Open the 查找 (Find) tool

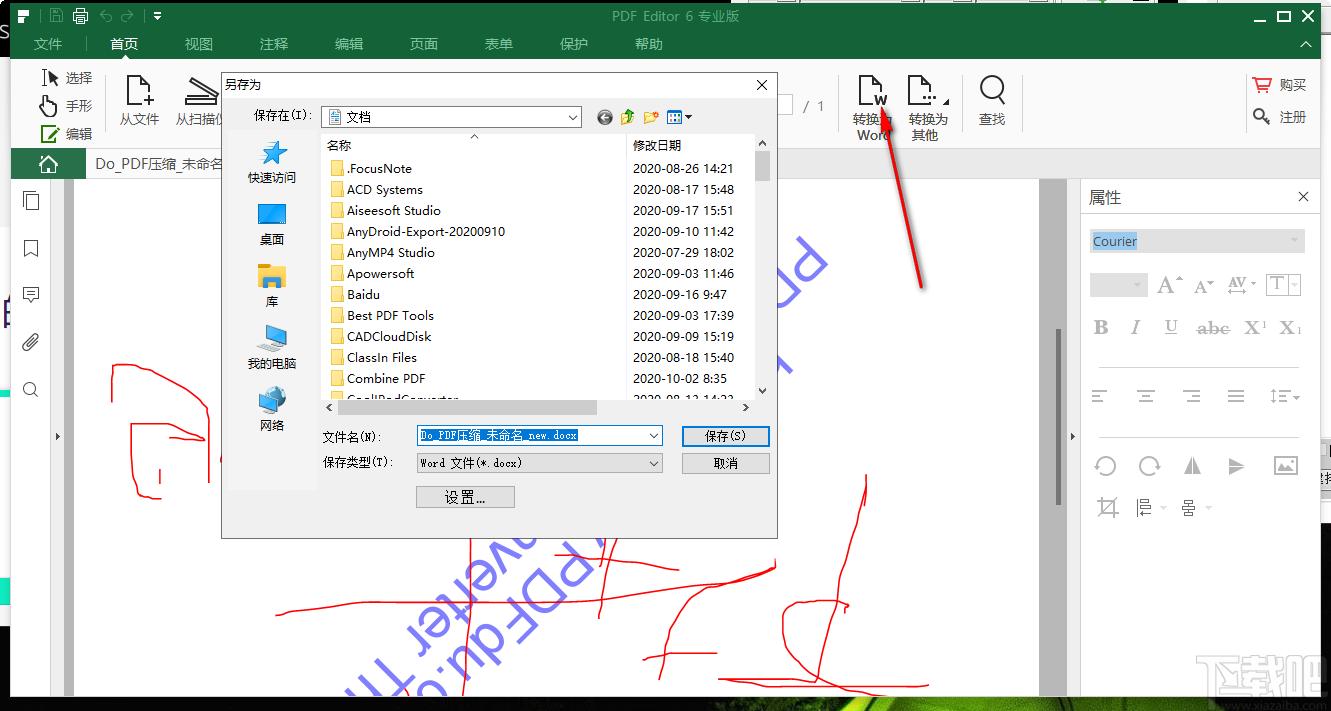pos(992,100)
